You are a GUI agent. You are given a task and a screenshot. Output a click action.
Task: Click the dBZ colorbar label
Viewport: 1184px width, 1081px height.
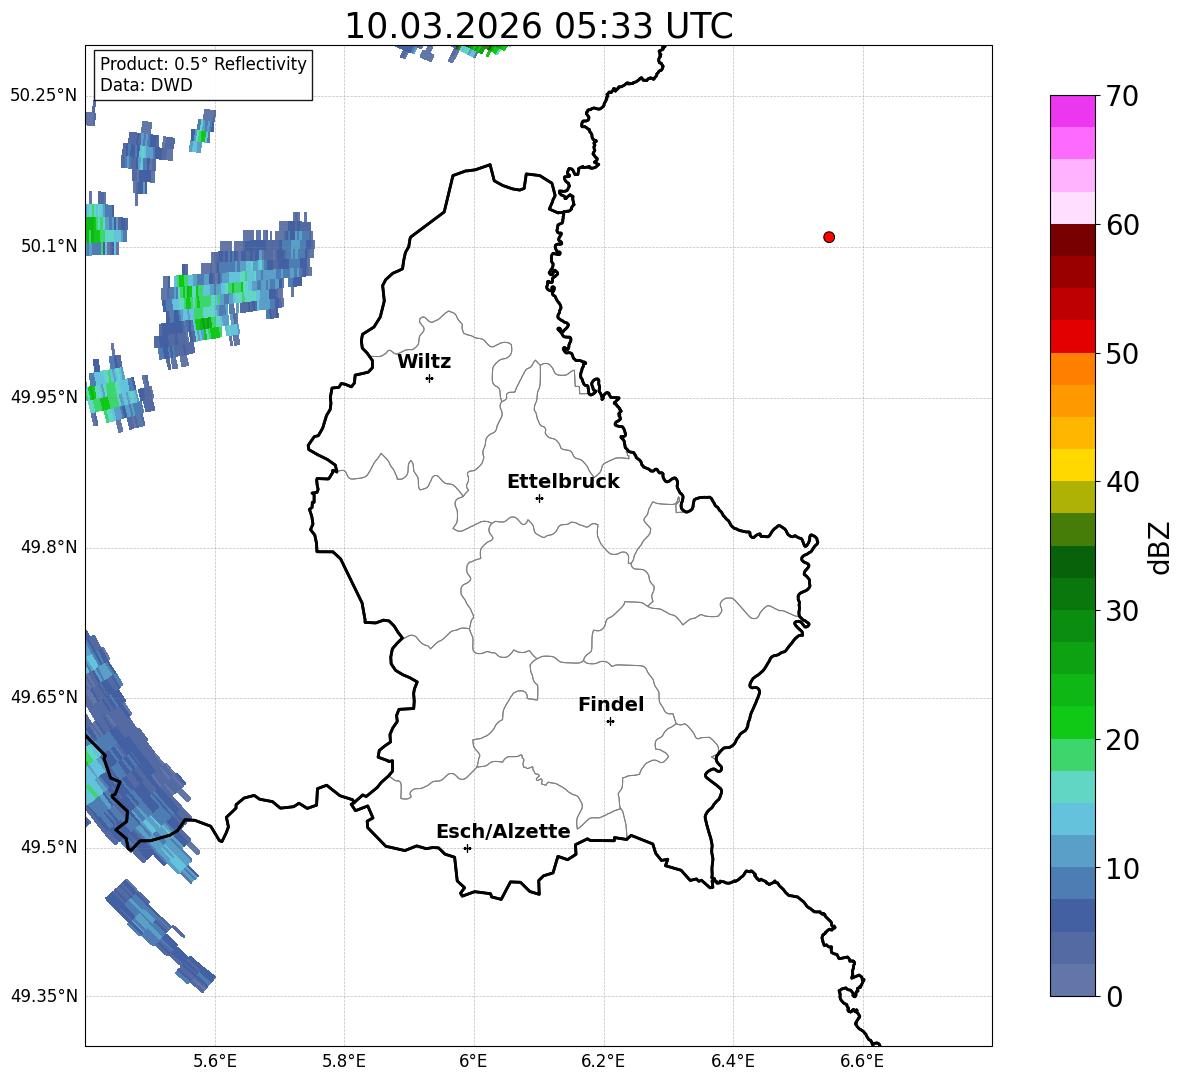click(1159, 547)
